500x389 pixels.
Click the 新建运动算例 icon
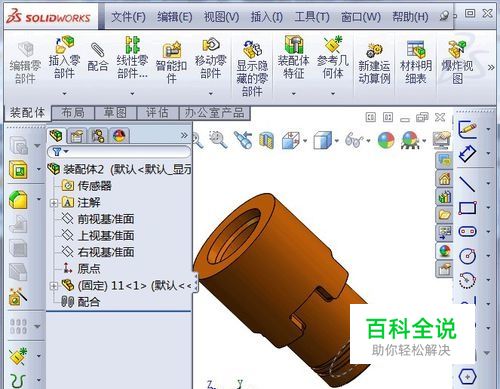pyautogui.click(x=374, y=50)
